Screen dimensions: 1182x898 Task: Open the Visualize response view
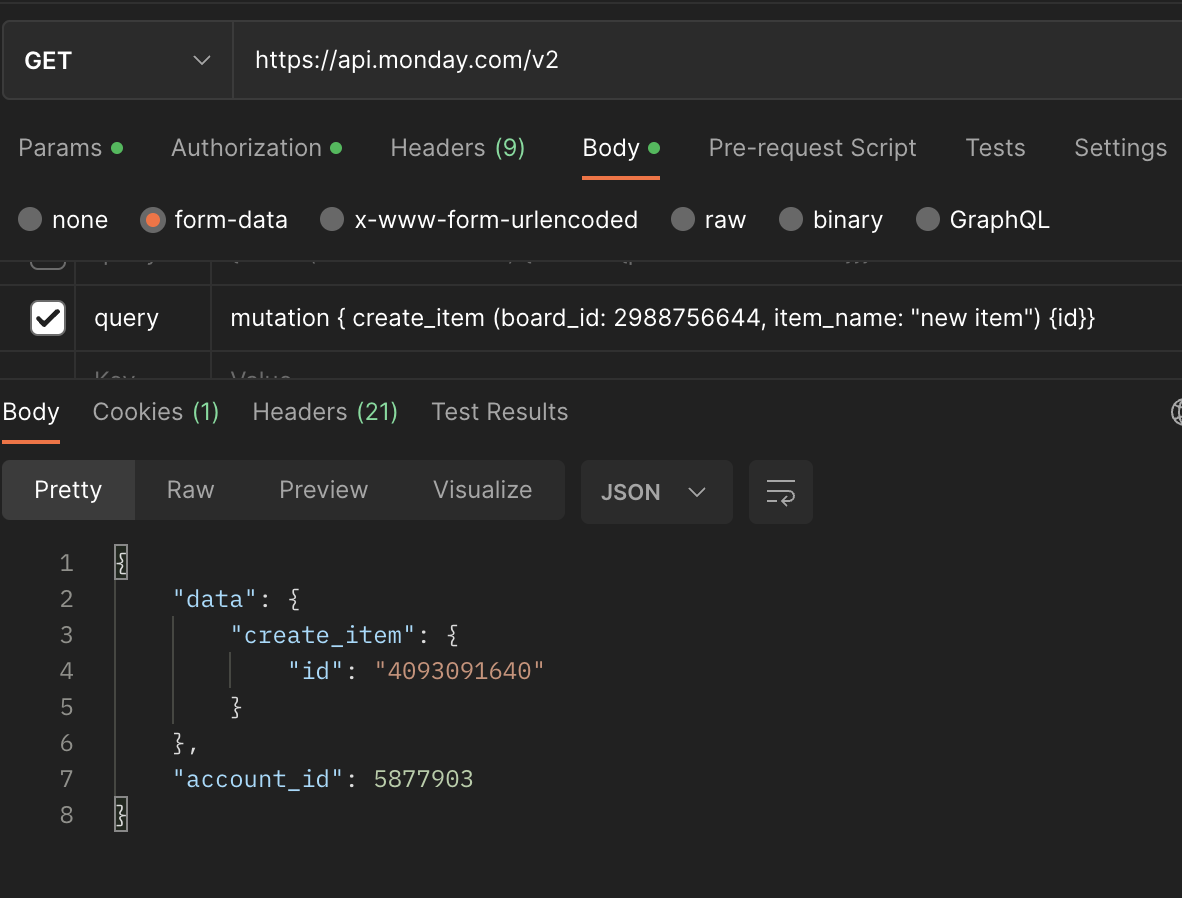(x=482, y=490)
